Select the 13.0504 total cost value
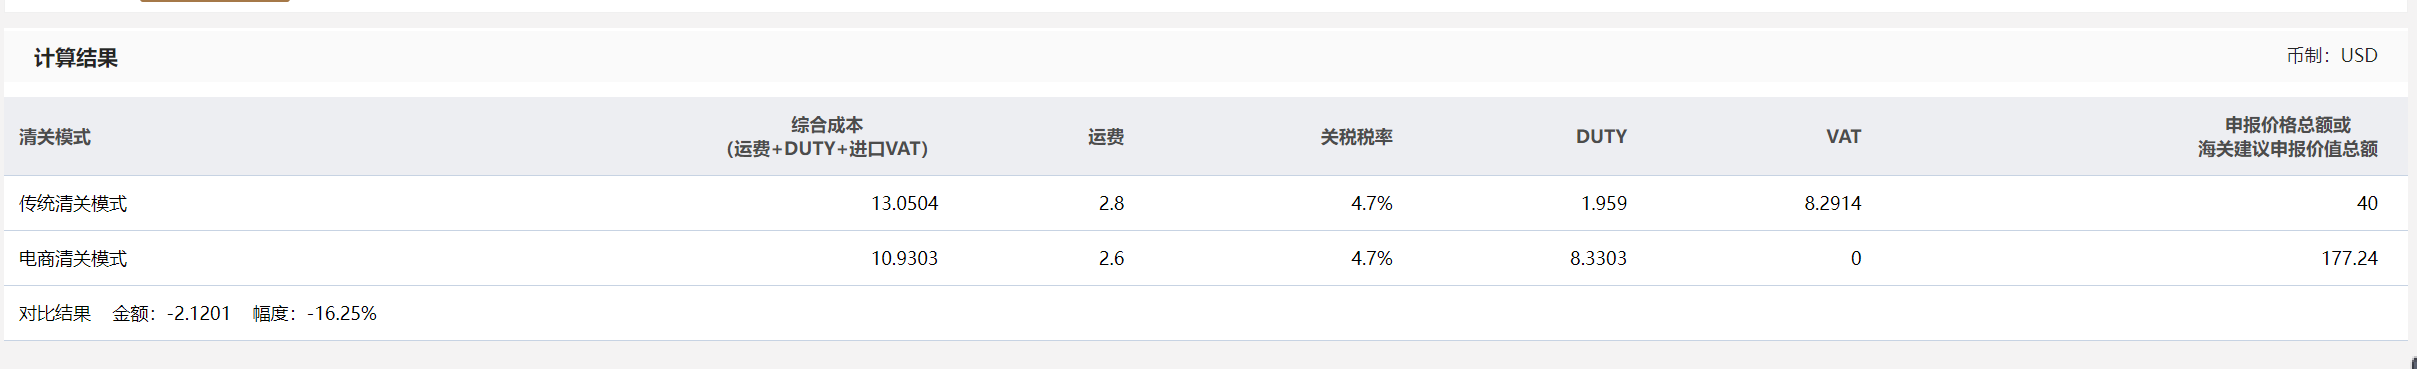The width and height of the screenshot is (2417, 369). tap(904, 204)
